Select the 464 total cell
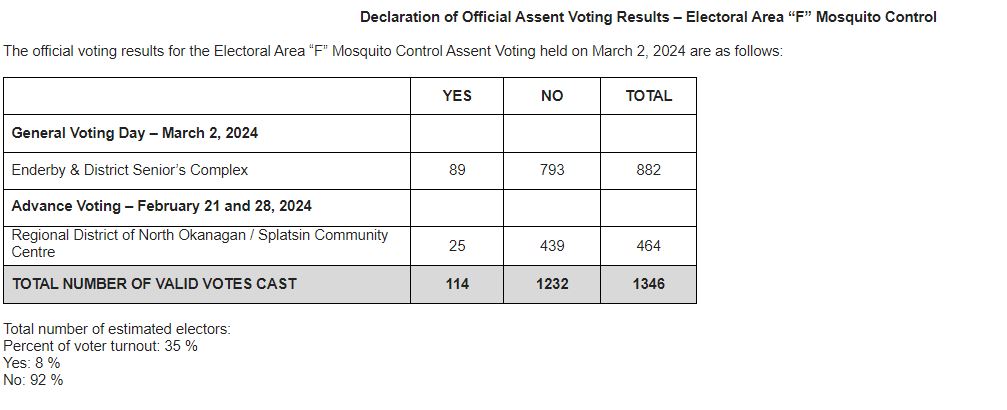 [x=648, y=245]
